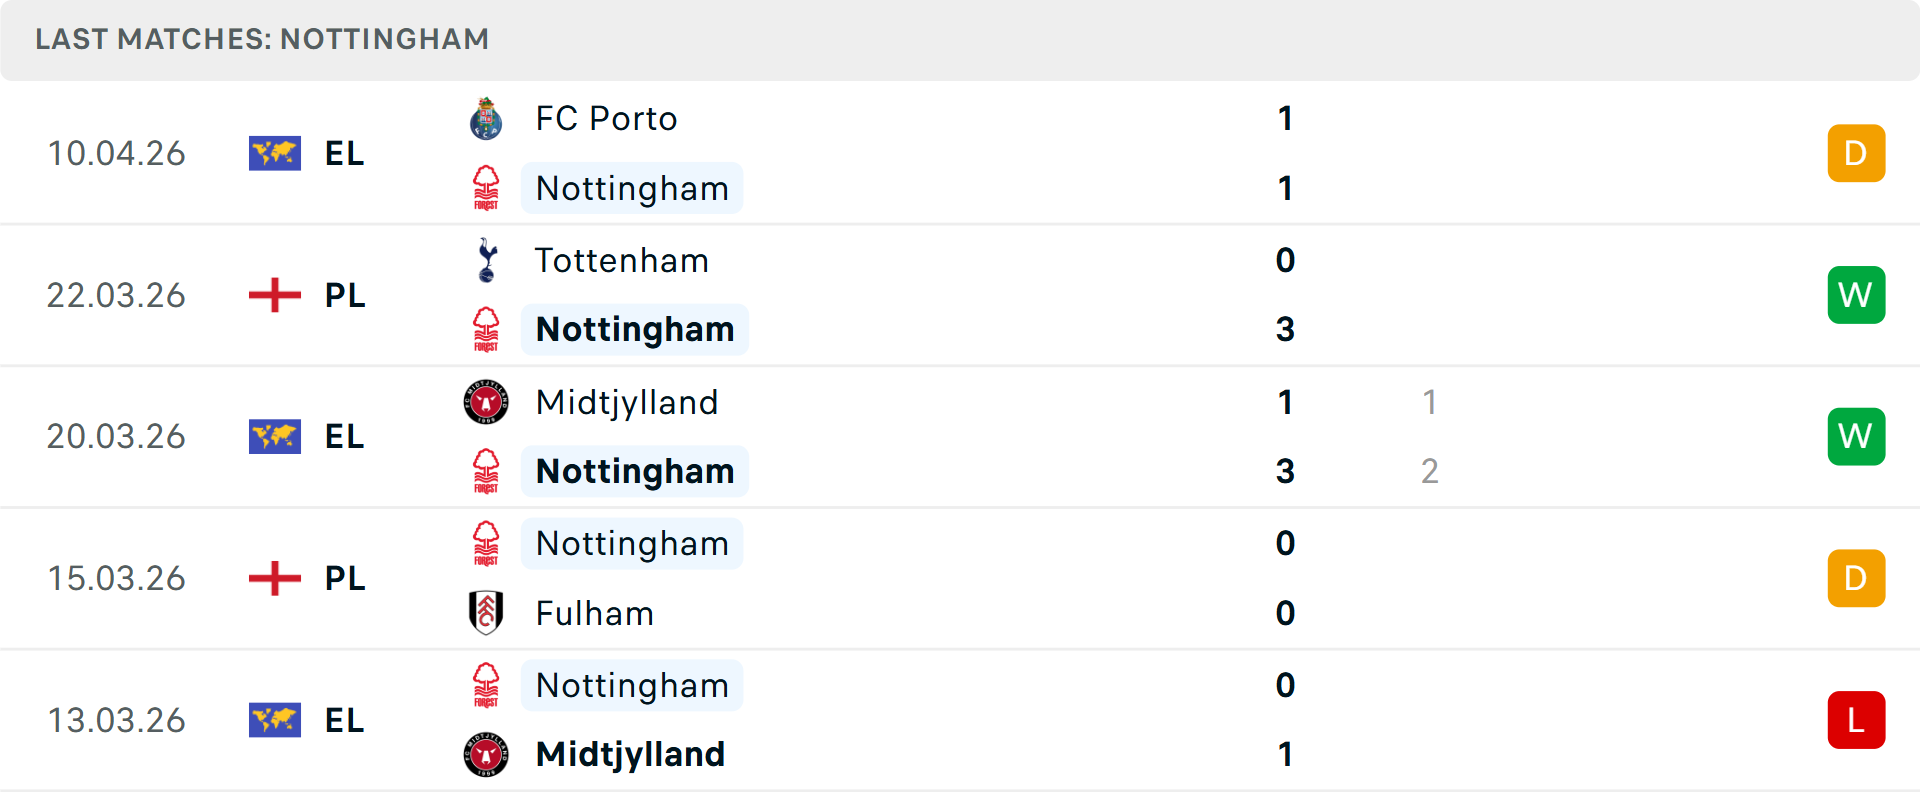Open the Fulham team link
This screenshot has height=792, width=1920.
point(594,613)
